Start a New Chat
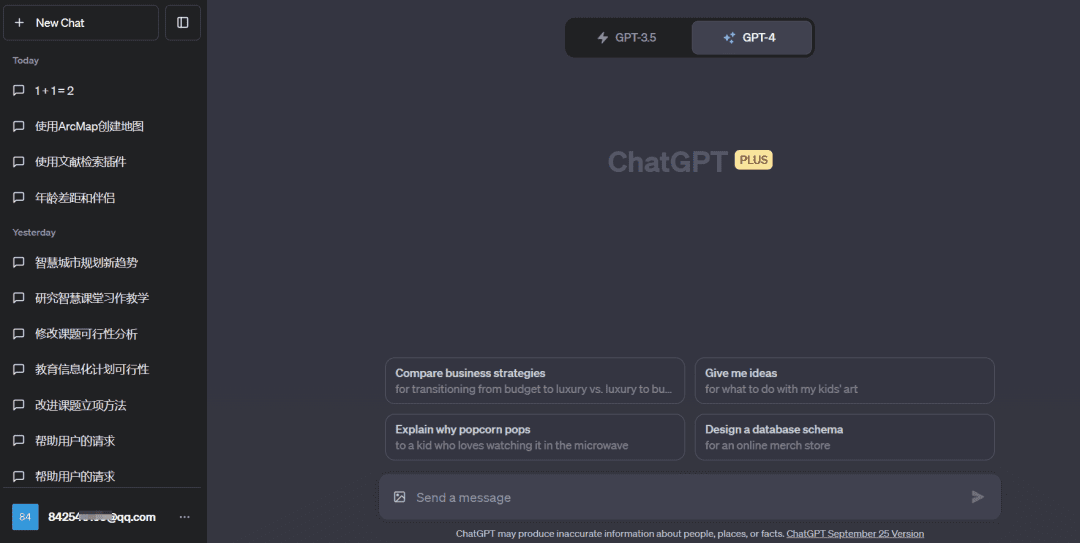 point(81,23)
